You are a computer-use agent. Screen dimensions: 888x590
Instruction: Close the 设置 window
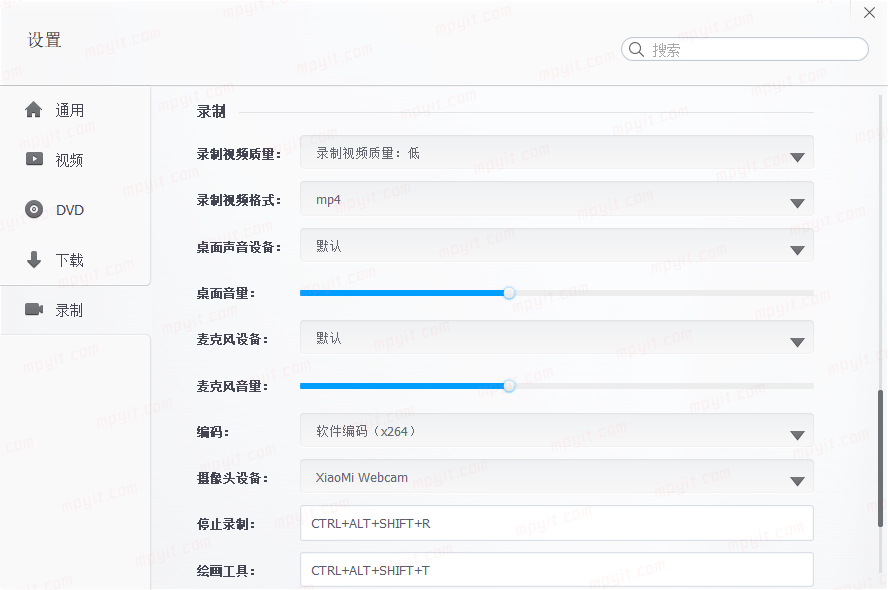coord(869,12)
